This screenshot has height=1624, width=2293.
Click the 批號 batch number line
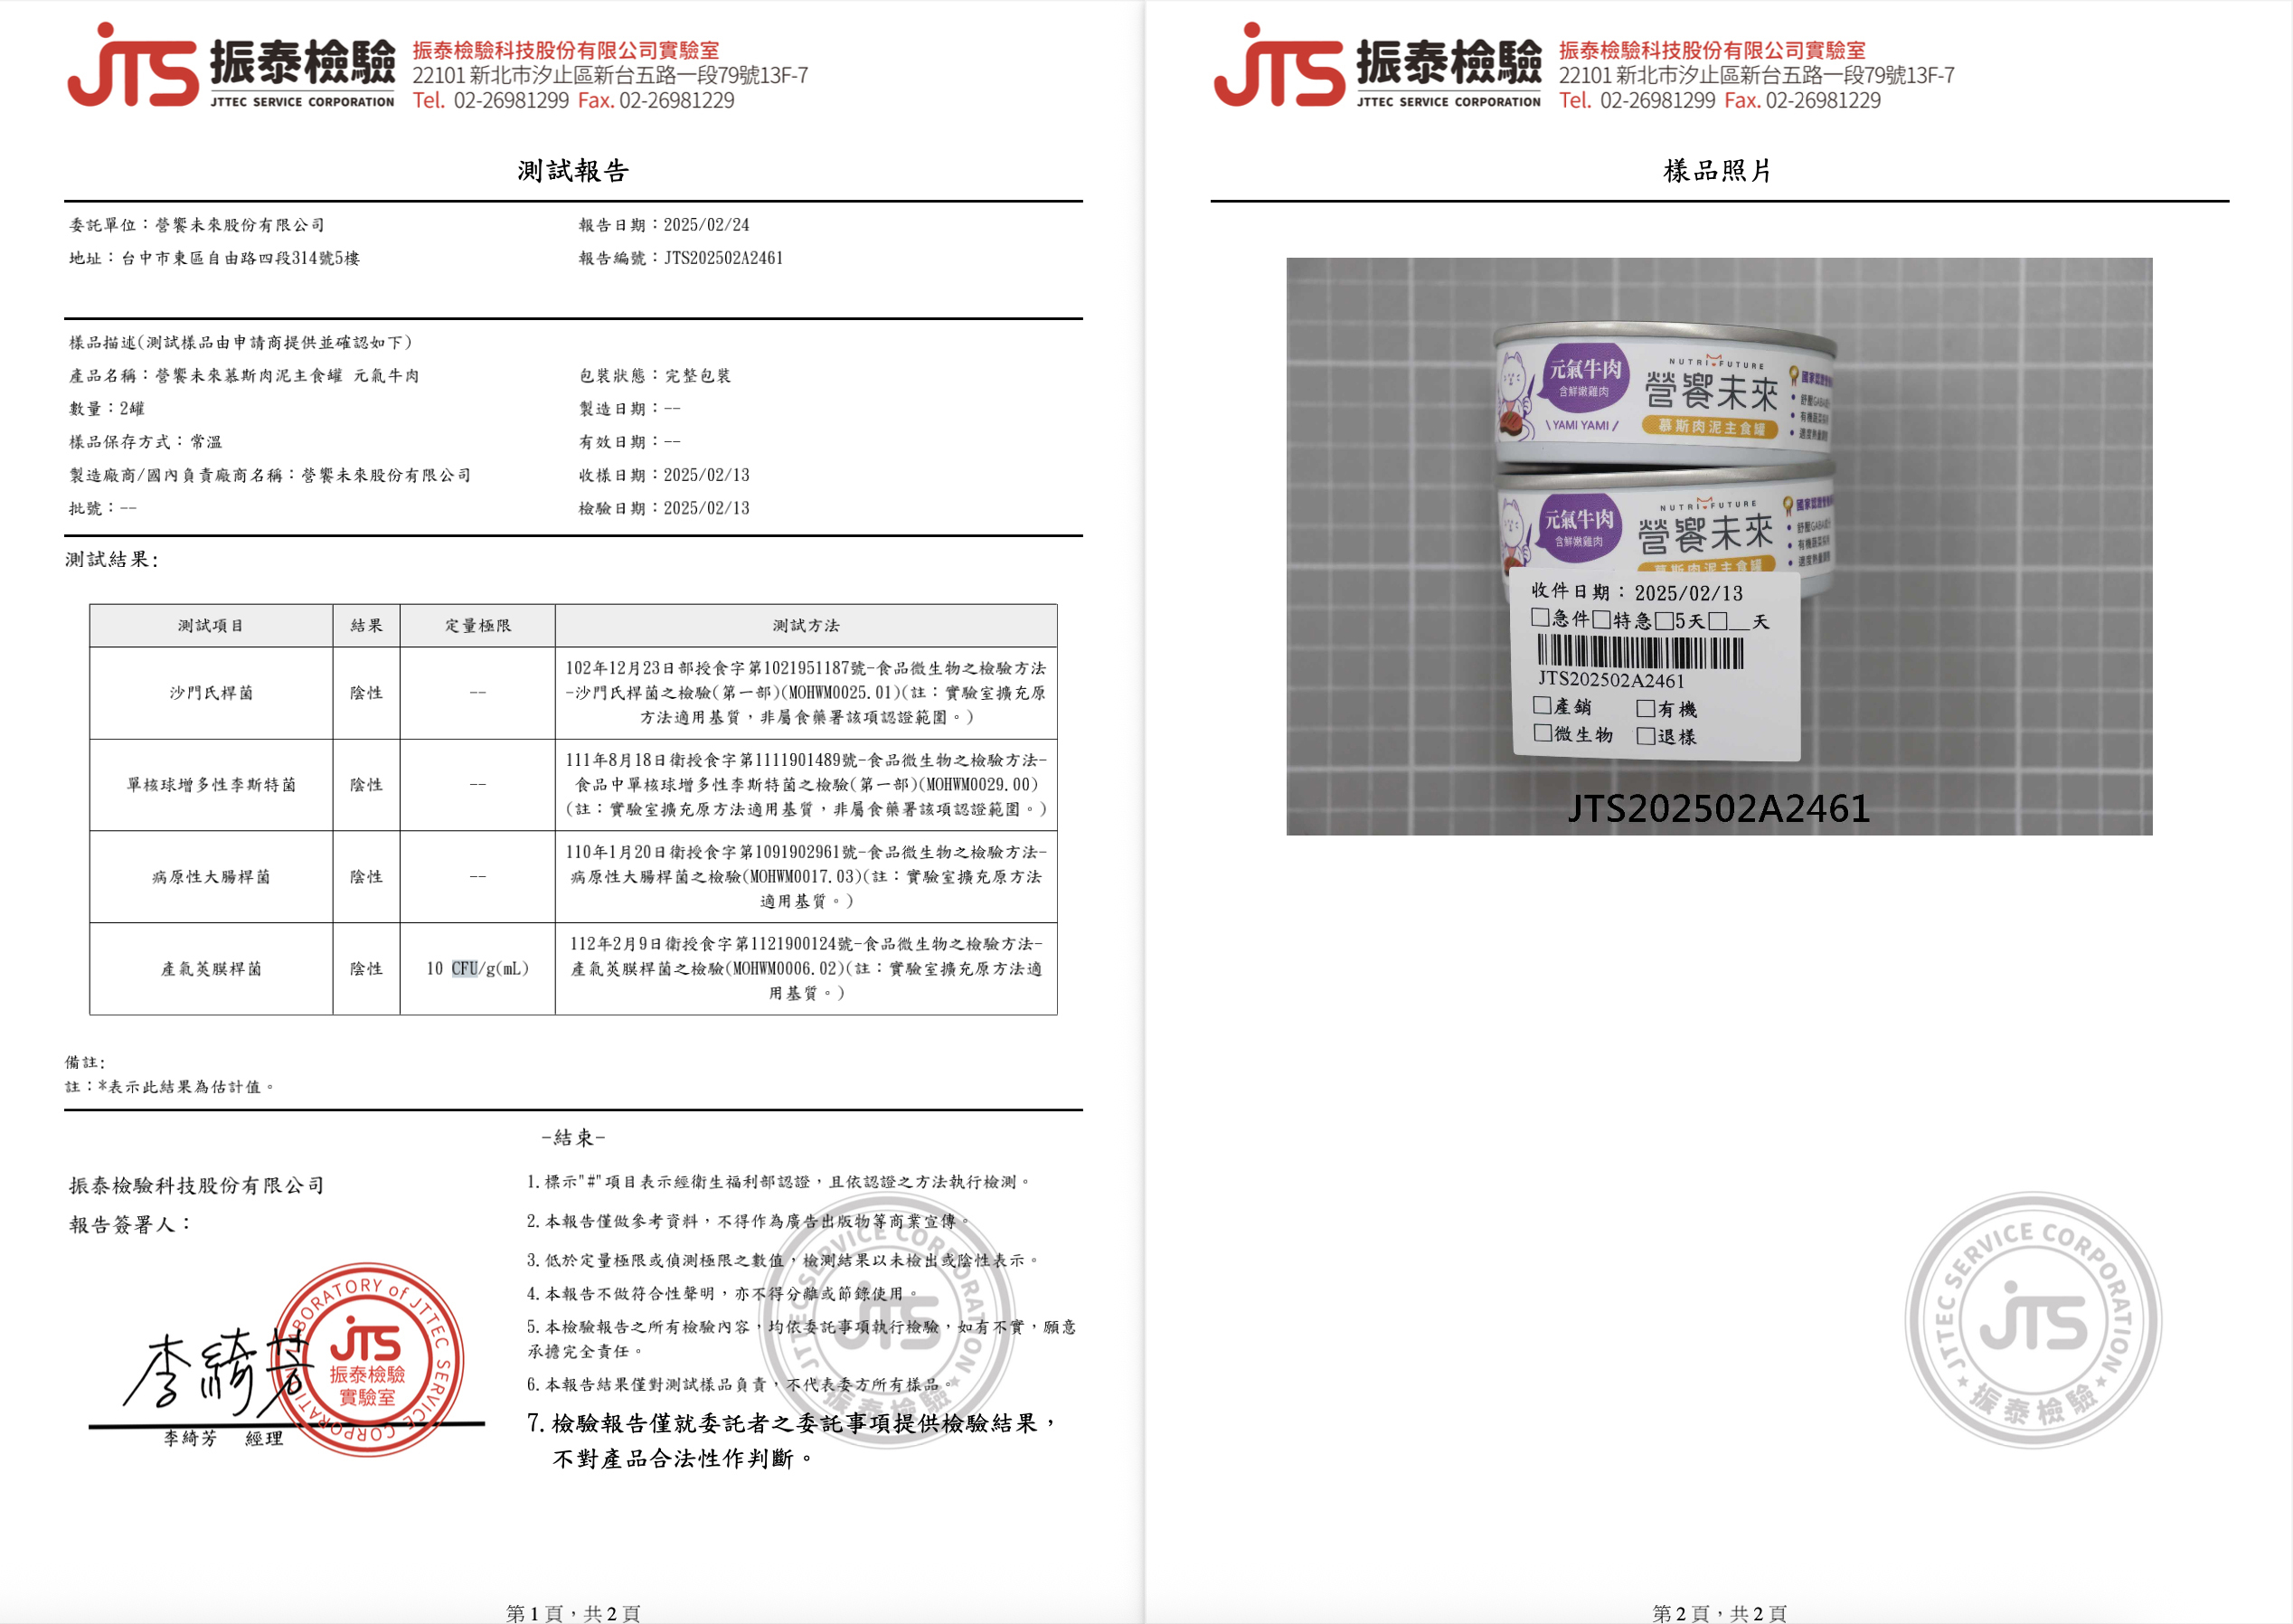(103, 508)
